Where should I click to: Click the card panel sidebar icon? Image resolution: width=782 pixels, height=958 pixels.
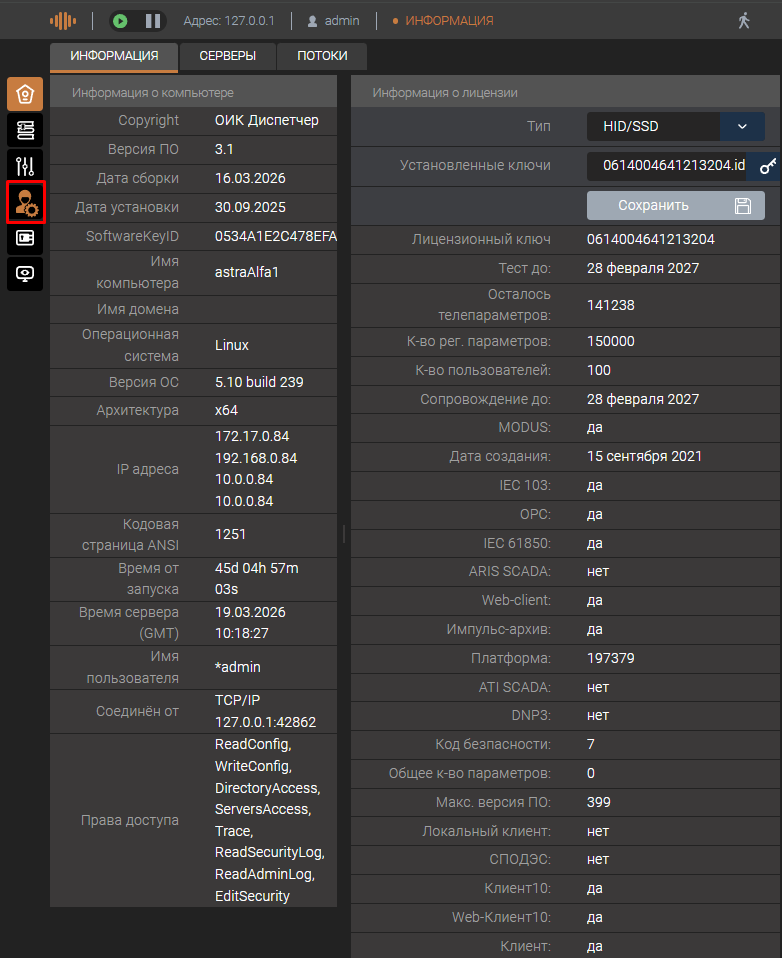pos(25,238)
